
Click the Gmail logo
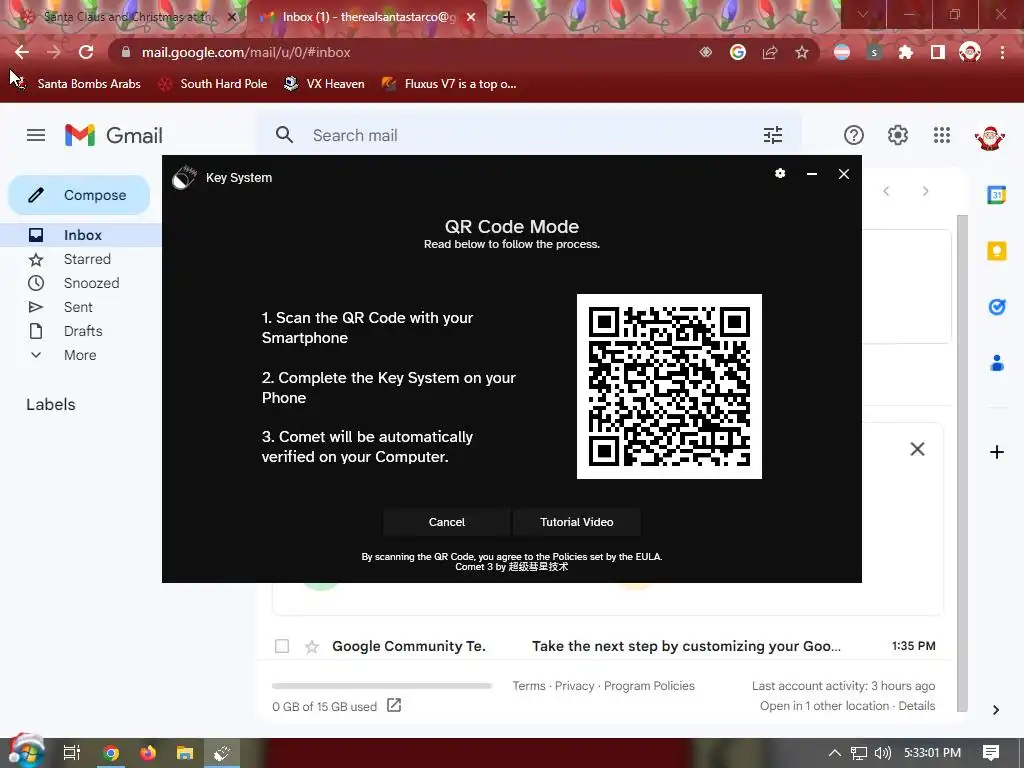(114, 135)
